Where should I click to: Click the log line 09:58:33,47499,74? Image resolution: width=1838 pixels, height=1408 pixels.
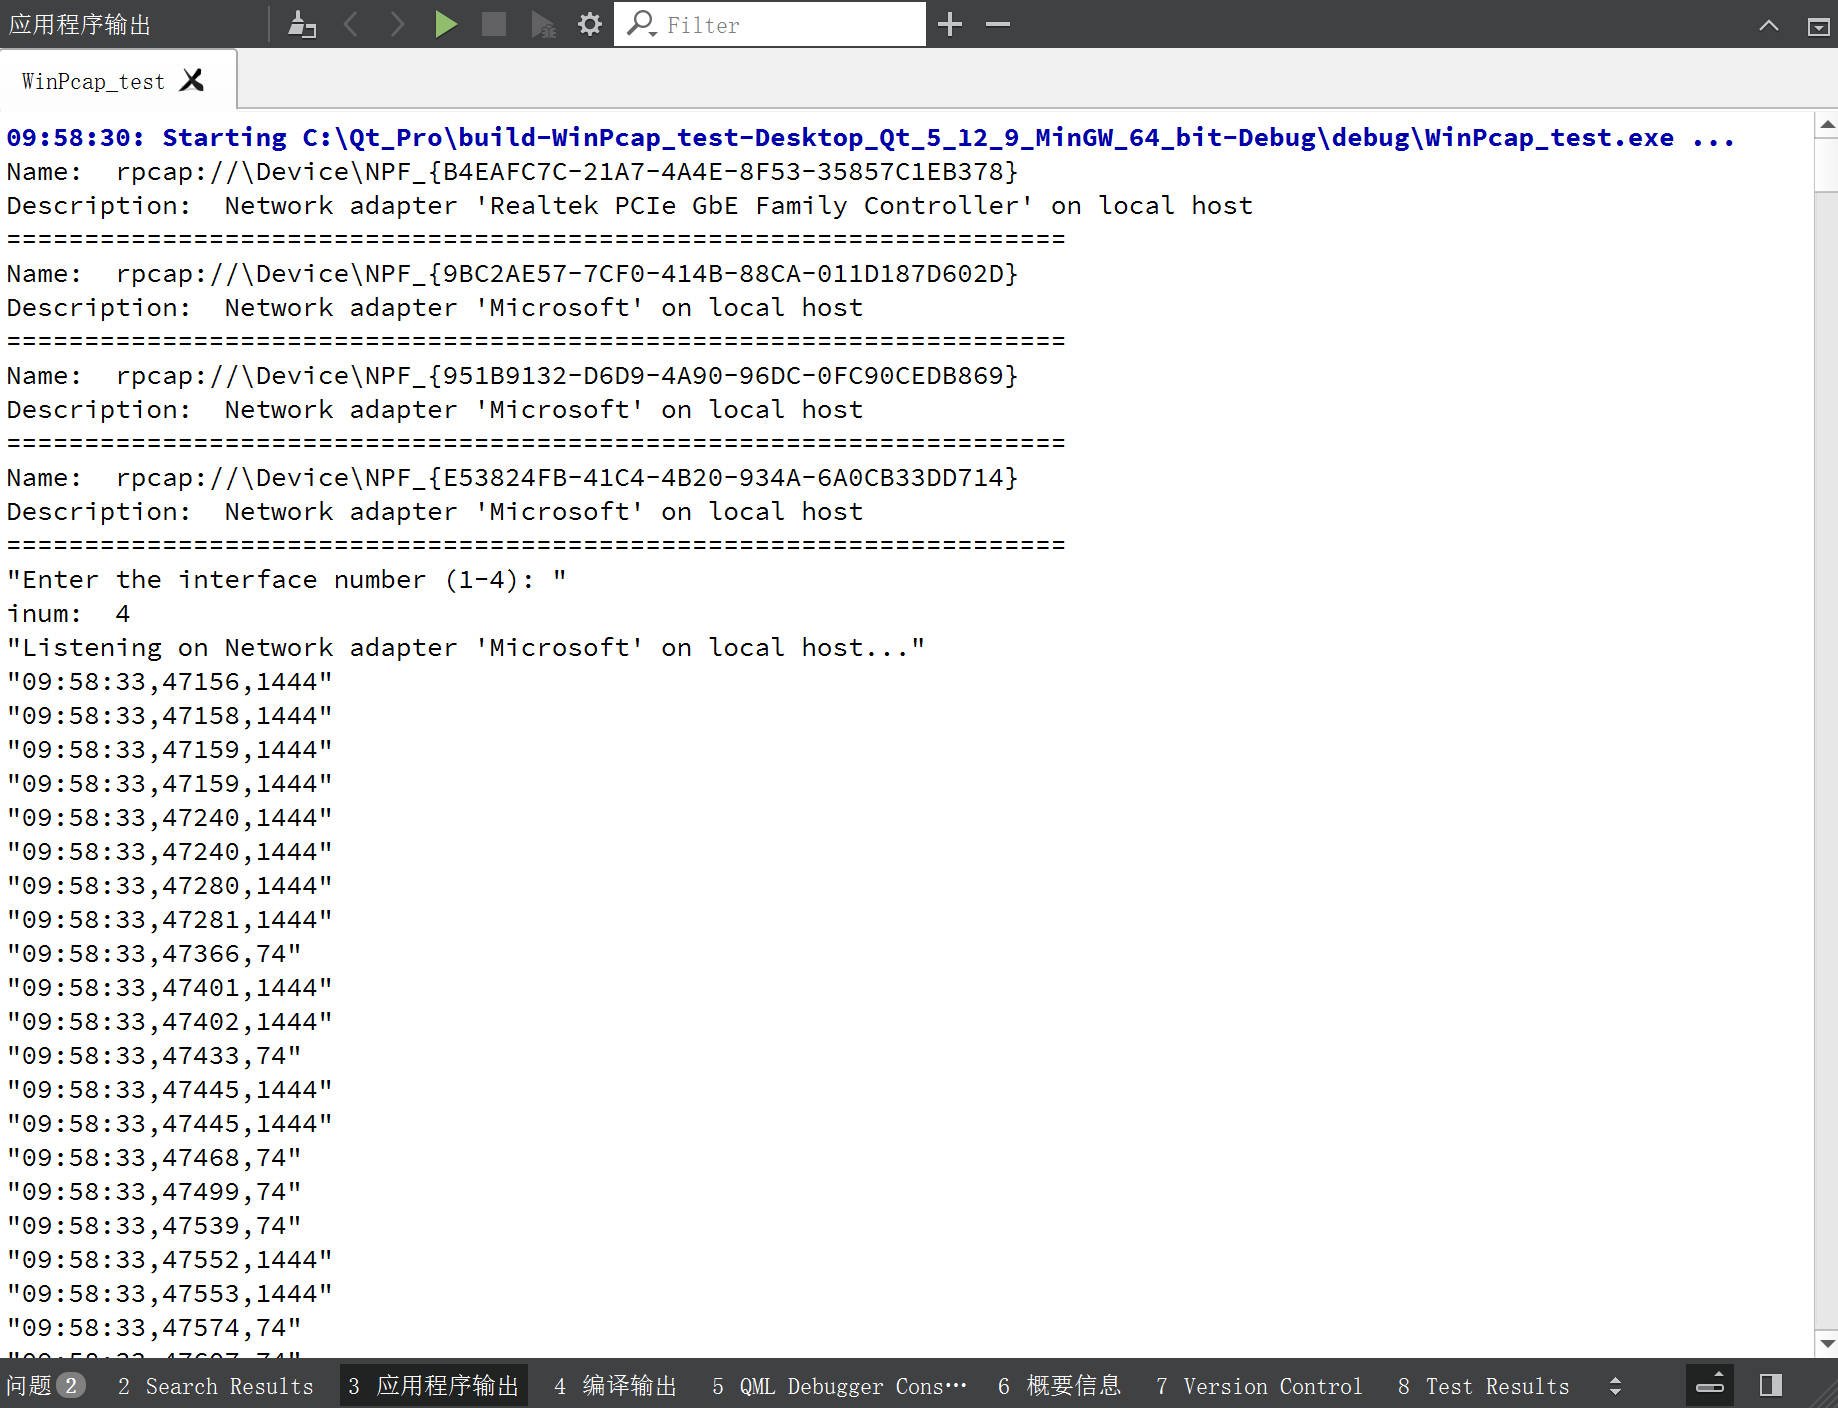pos(154,1191)
